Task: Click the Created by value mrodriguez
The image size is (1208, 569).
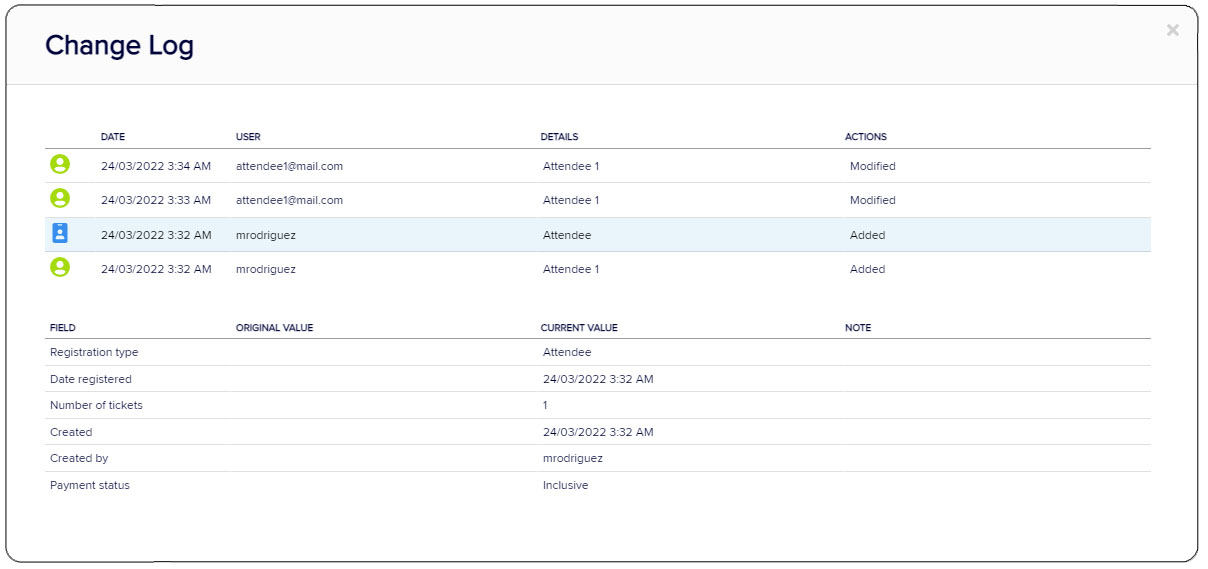Action: click(x=573, y=458)
